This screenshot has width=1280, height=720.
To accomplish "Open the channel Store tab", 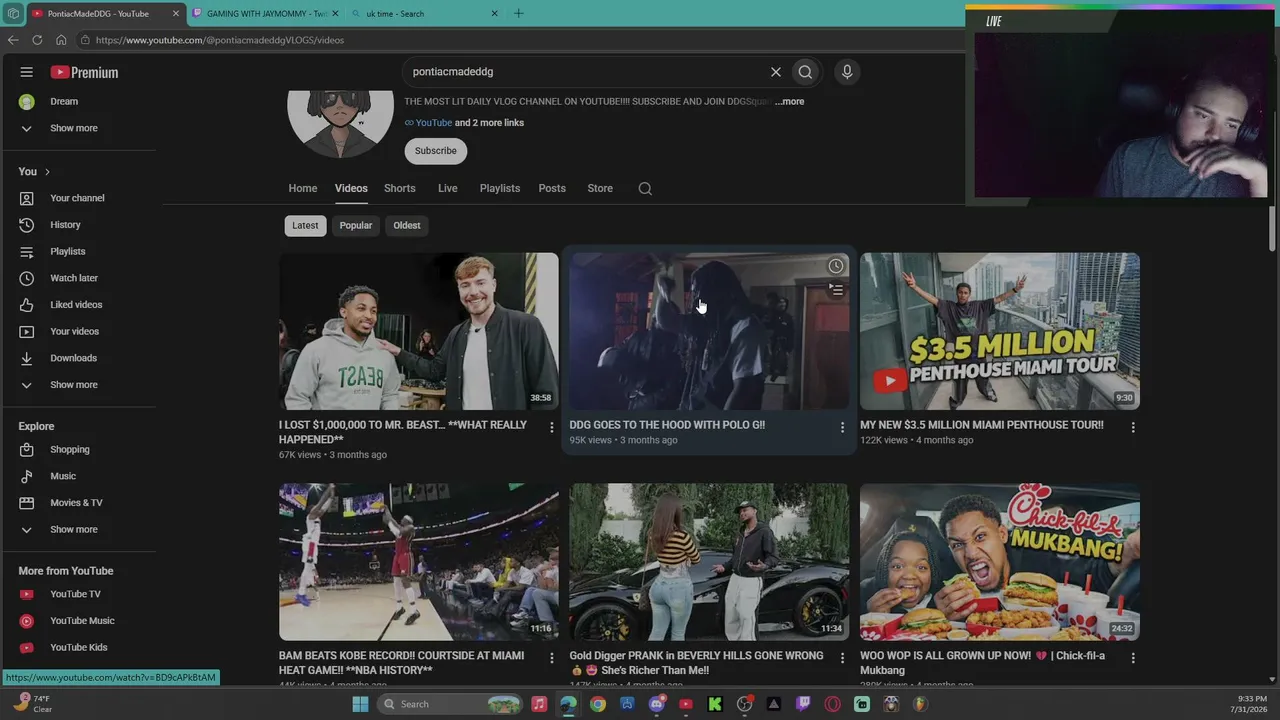I will 600,188.
